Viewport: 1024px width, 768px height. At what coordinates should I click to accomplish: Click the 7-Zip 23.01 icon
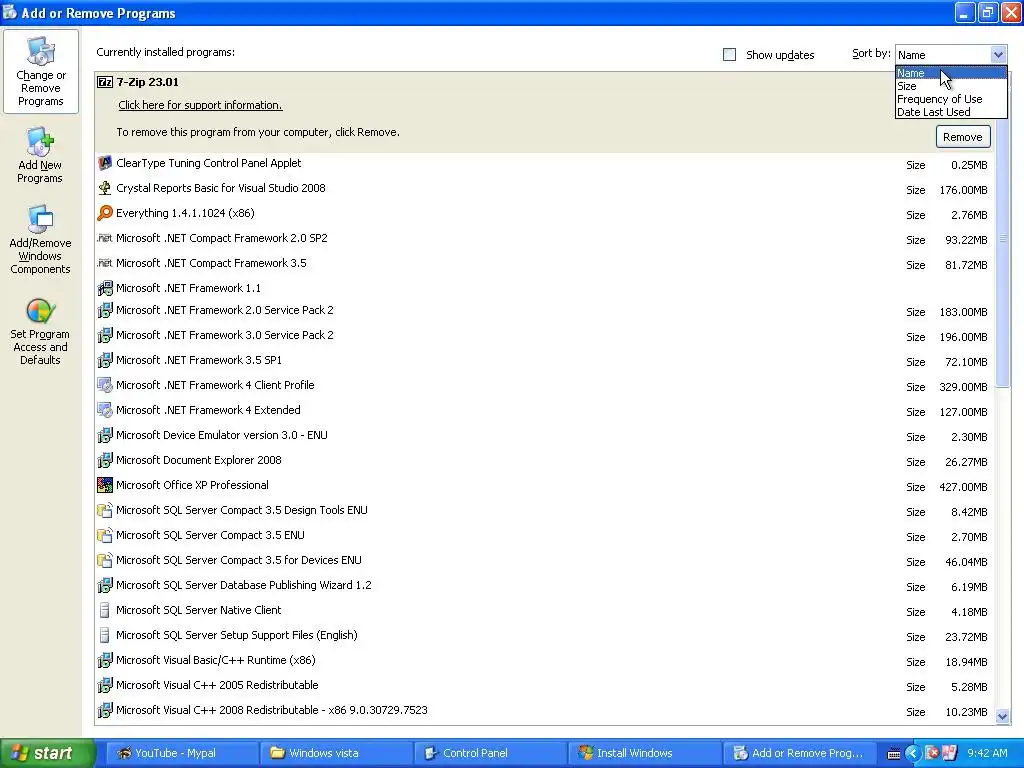coord(104,82)
